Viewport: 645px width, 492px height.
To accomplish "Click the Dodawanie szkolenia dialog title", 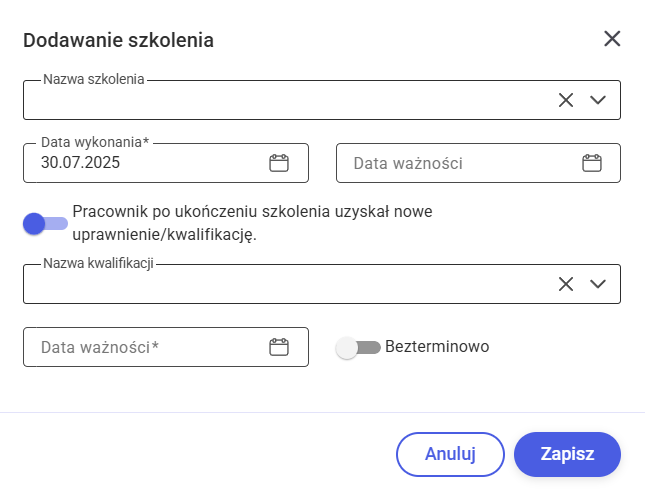I will (118, 40).
